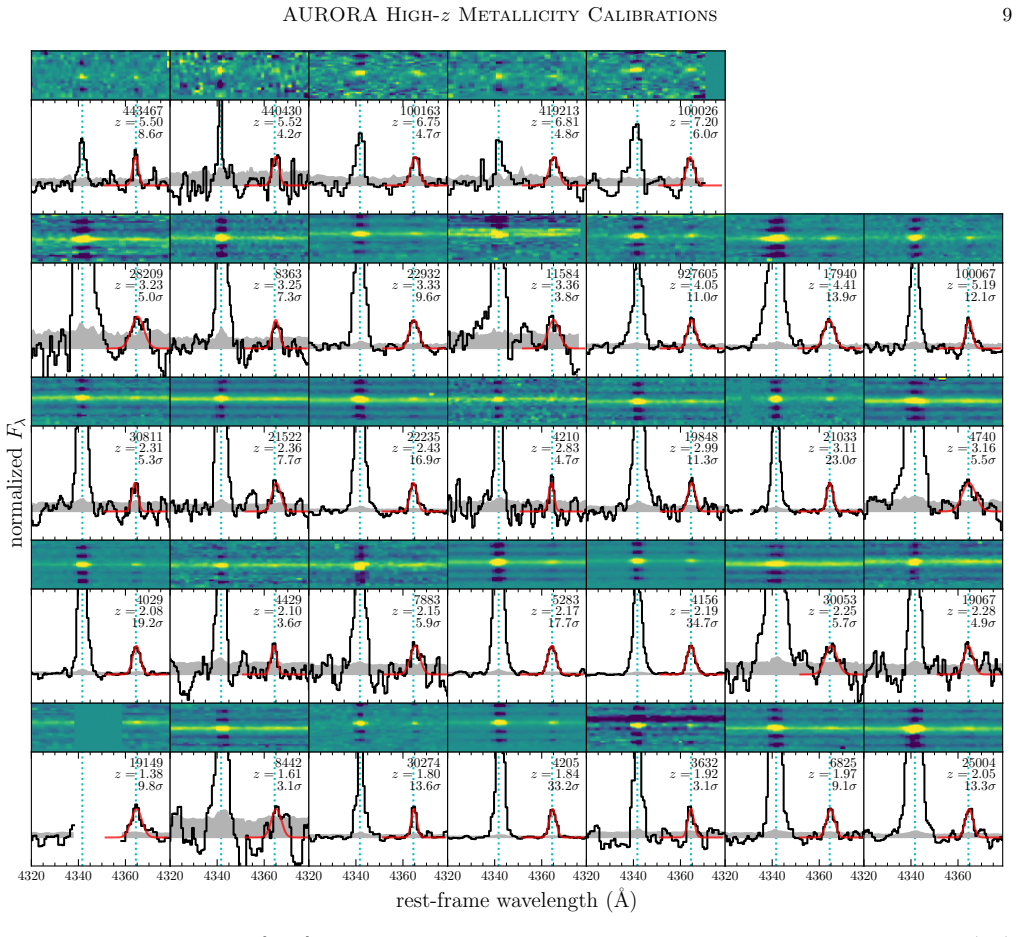Click the page number 9

coord(1007,14)
